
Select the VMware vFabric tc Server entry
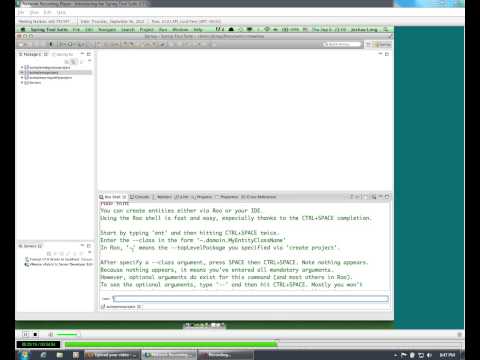coord(59,264)
